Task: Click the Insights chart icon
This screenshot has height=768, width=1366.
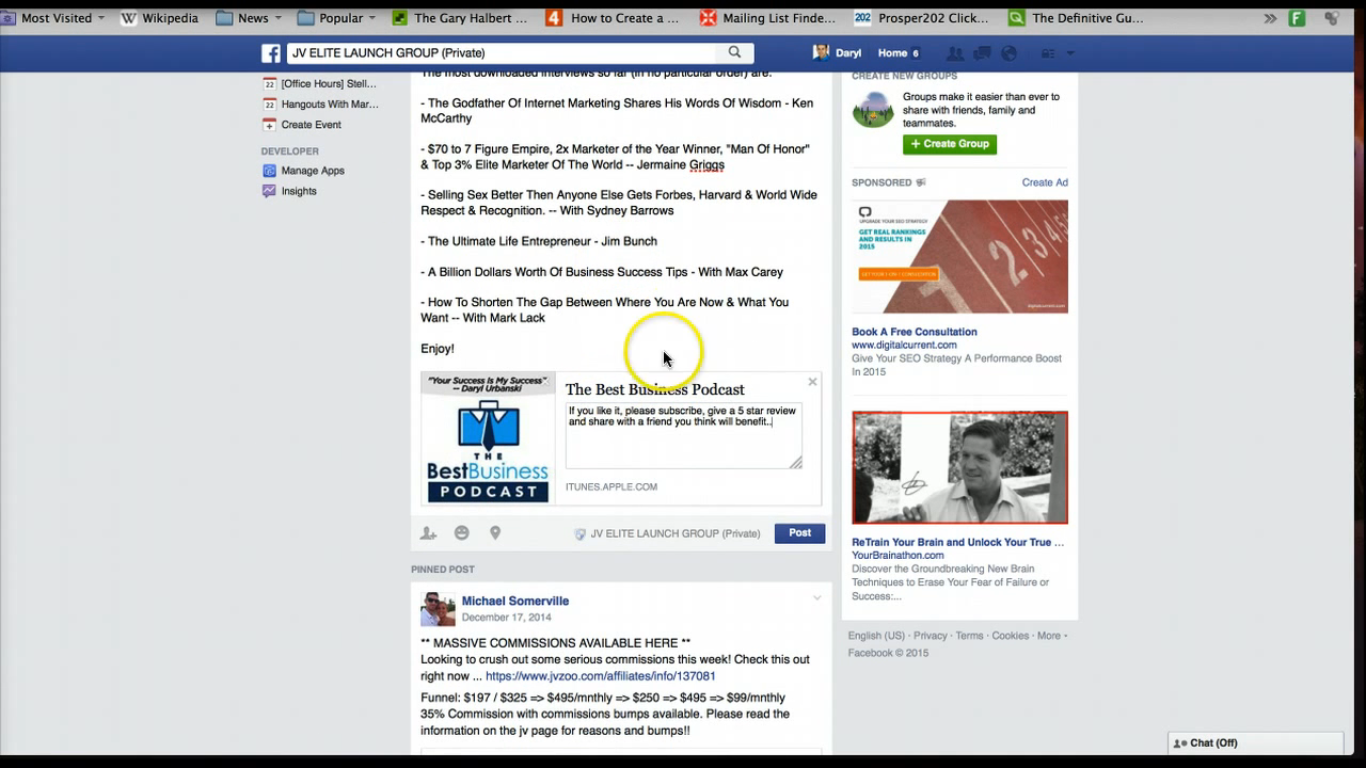Action: [x=269, y=191]
